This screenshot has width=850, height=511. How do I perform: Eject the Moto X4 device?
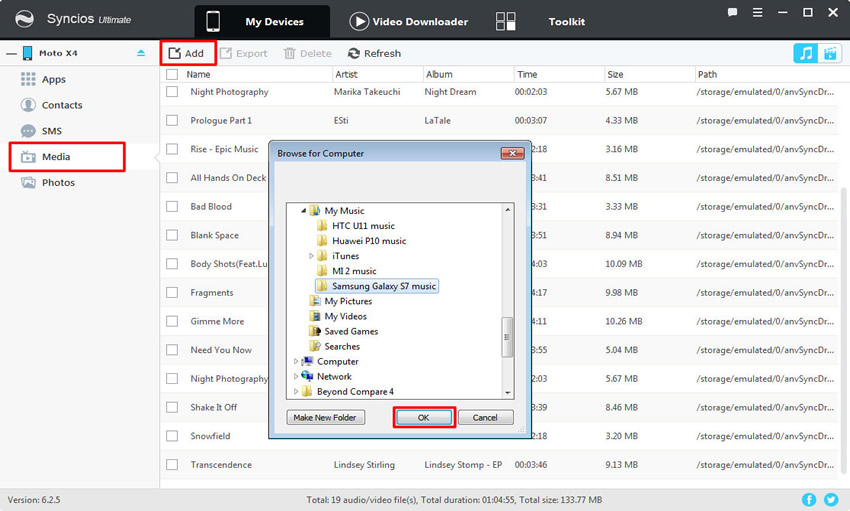pyautogui.click(x=141, y=53)
